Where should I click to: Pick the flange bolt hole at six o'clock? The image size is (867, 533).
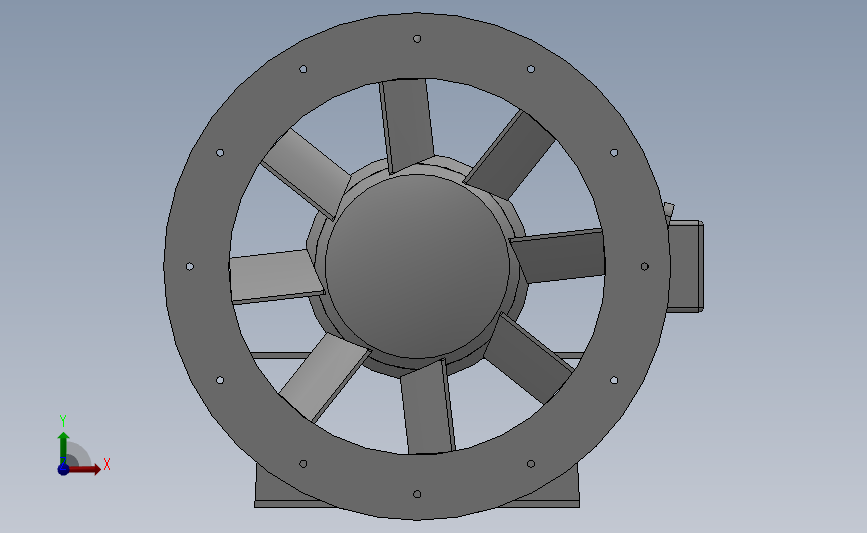click(x=417, y=494)
